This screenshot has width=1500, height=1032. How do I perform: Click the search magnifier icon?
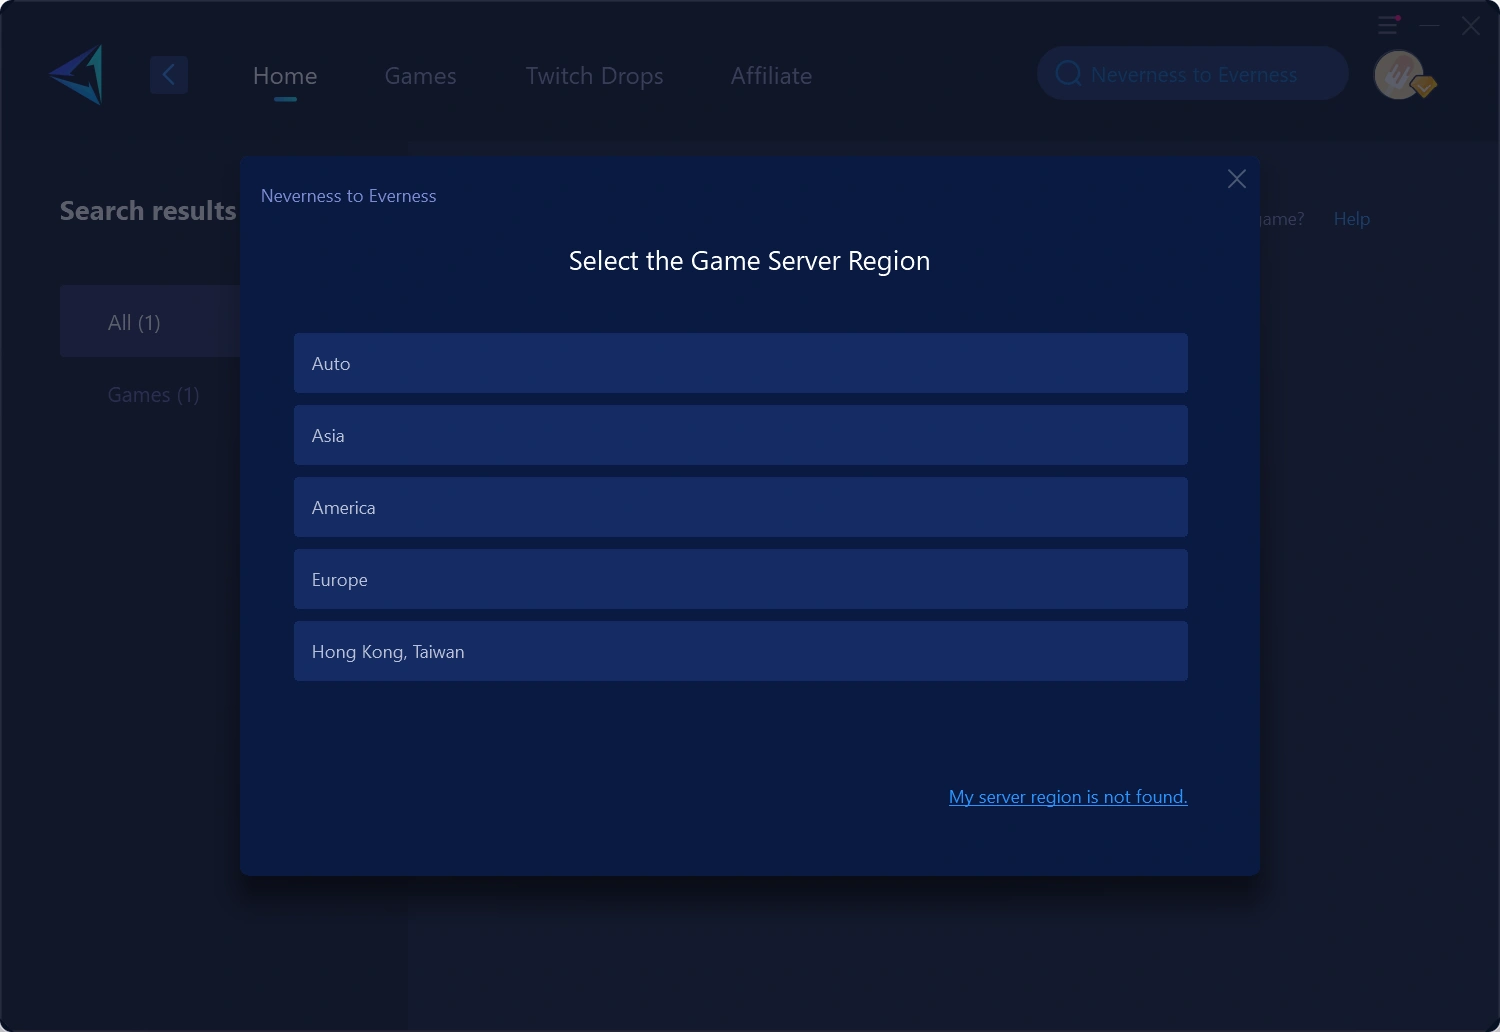[1068, 74]
